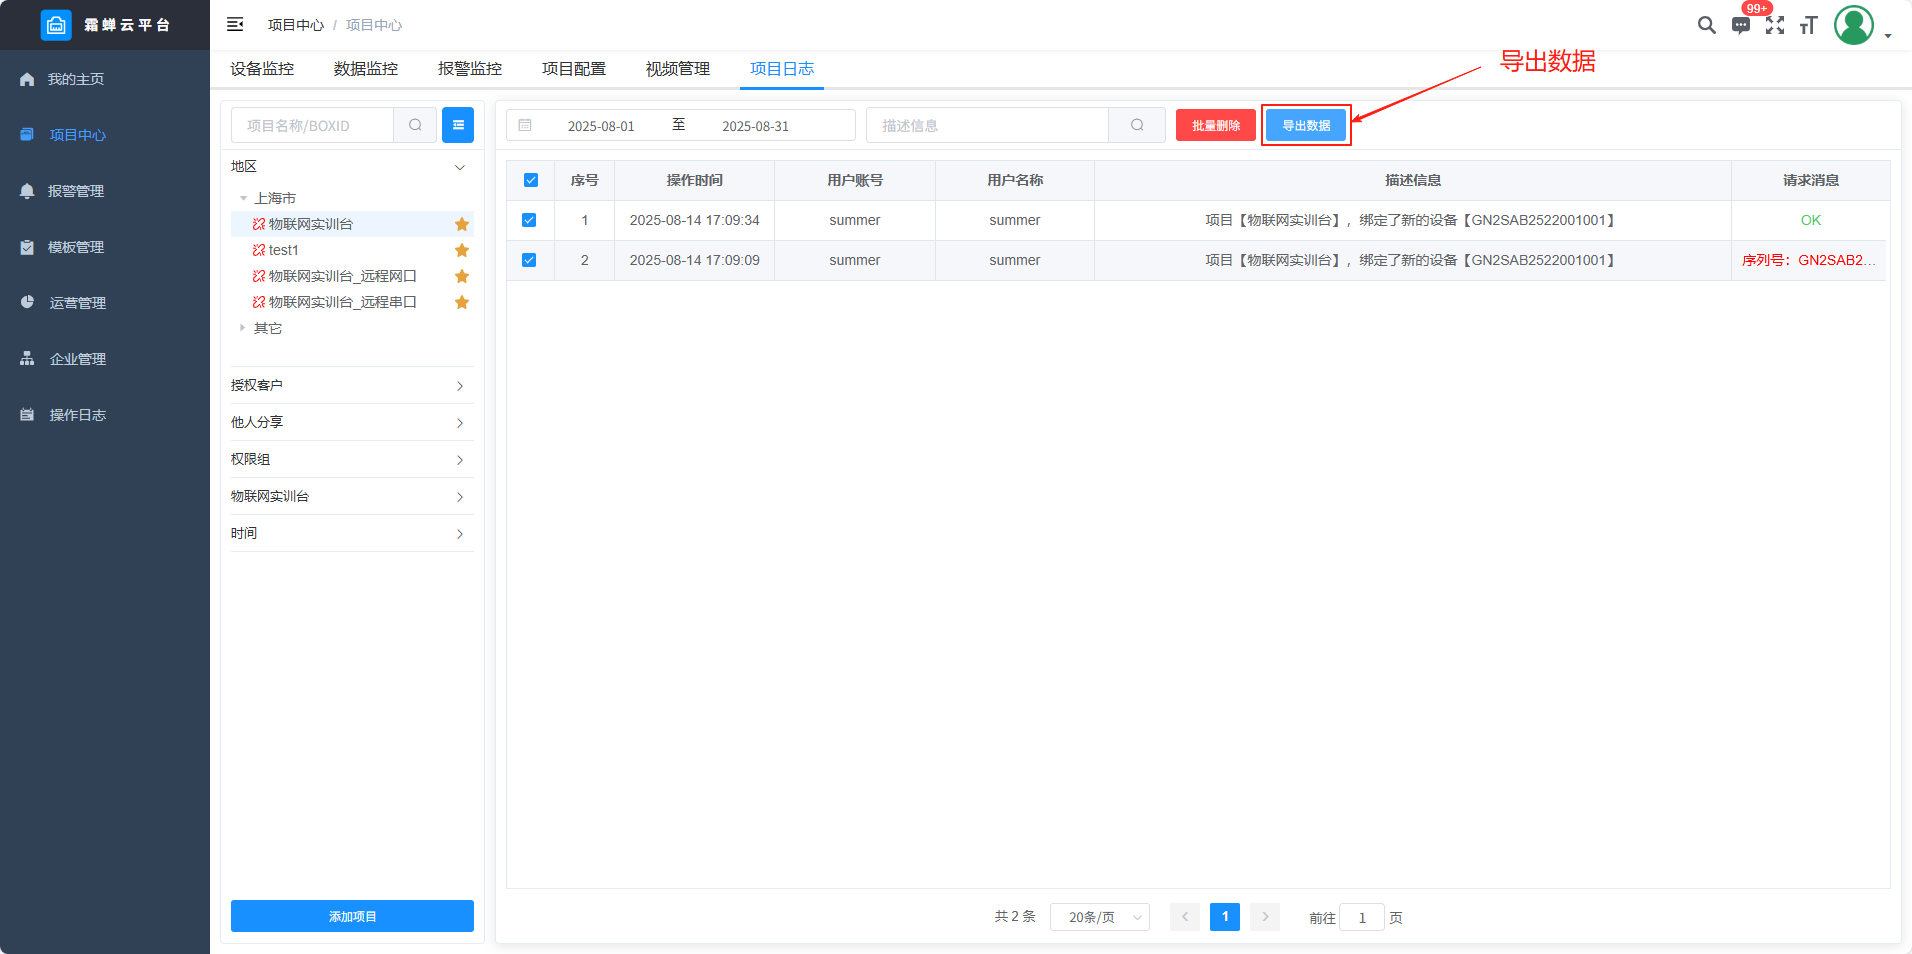
Task: Click the sidebar collapse hamburger icon
Action: click(235, 24)
